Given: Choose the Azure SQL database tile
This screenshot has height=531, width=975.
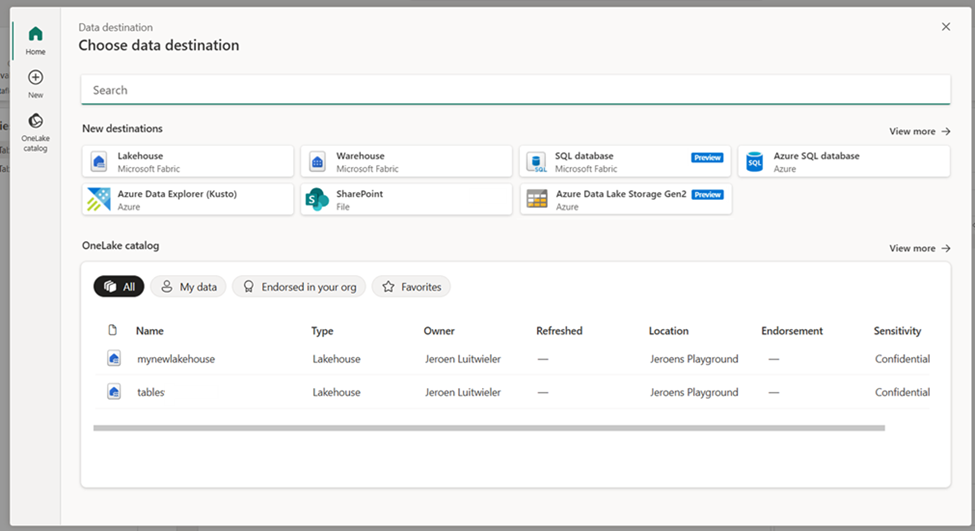Looking at the screenshot, I should tap(843, 161).
